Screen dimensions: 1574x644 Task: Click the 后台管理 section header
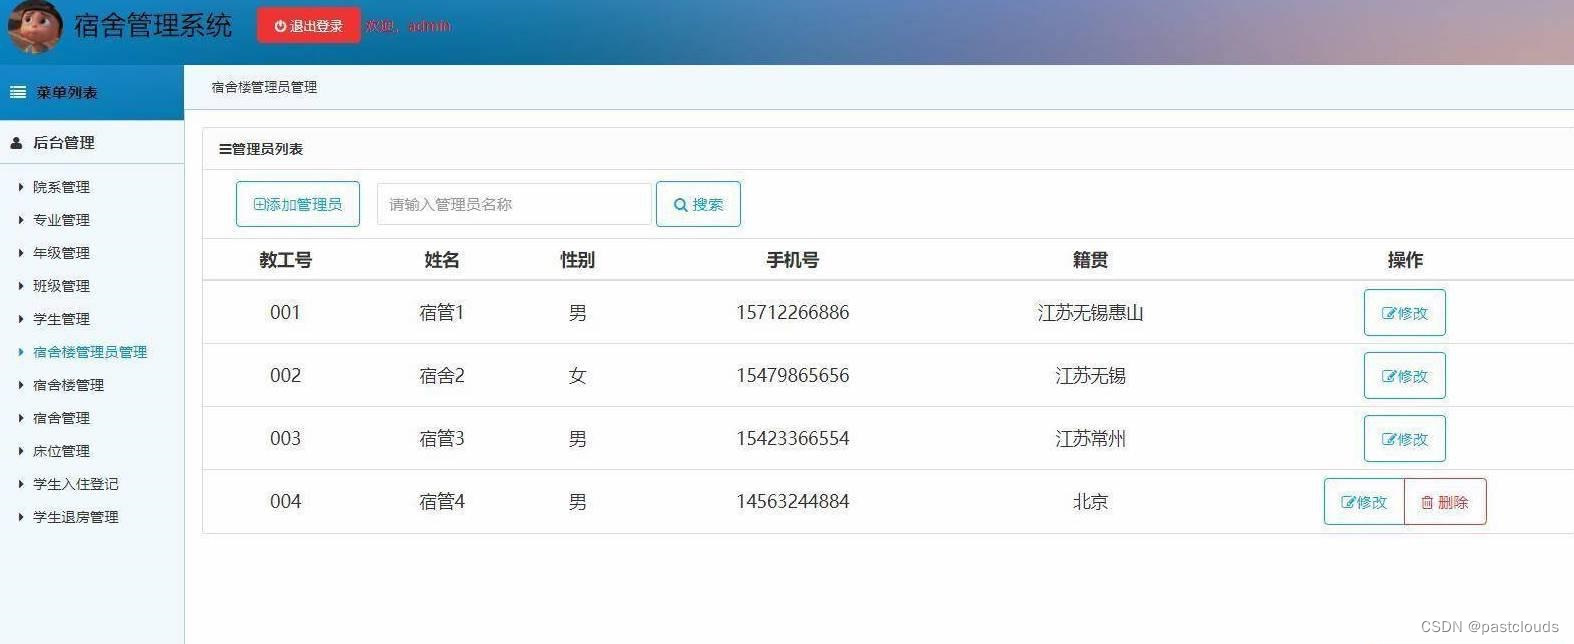point(92,143)
